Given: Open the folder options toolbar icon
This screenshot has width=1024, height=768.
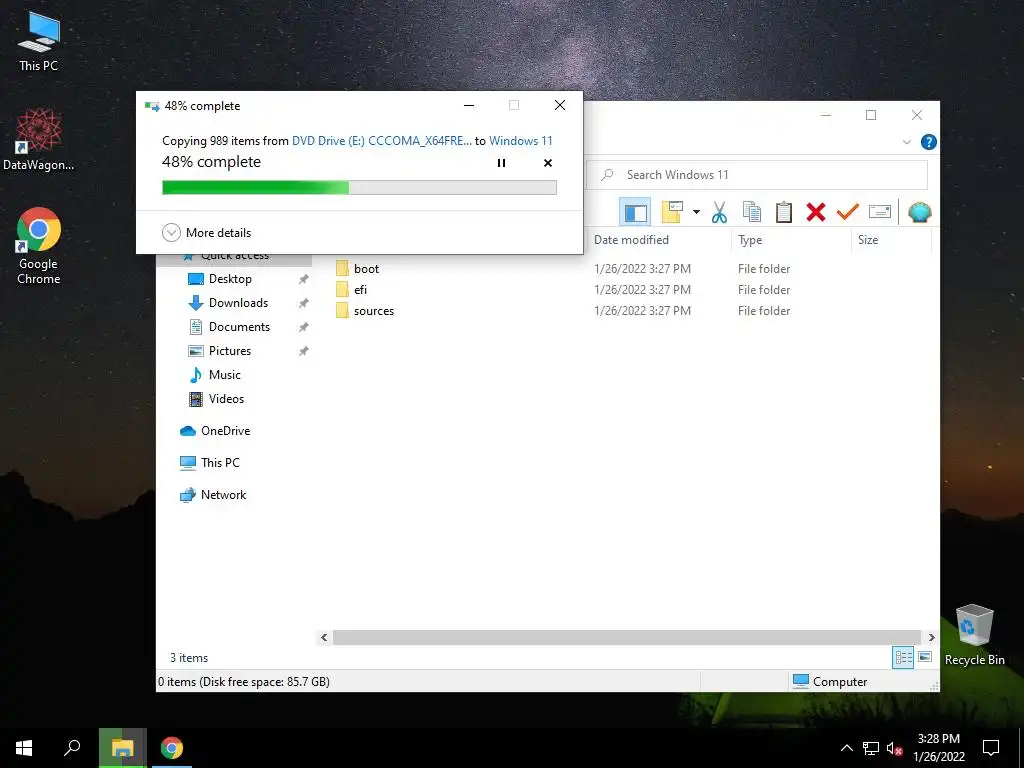Looking at the screenshot, I should coord(672,212).
